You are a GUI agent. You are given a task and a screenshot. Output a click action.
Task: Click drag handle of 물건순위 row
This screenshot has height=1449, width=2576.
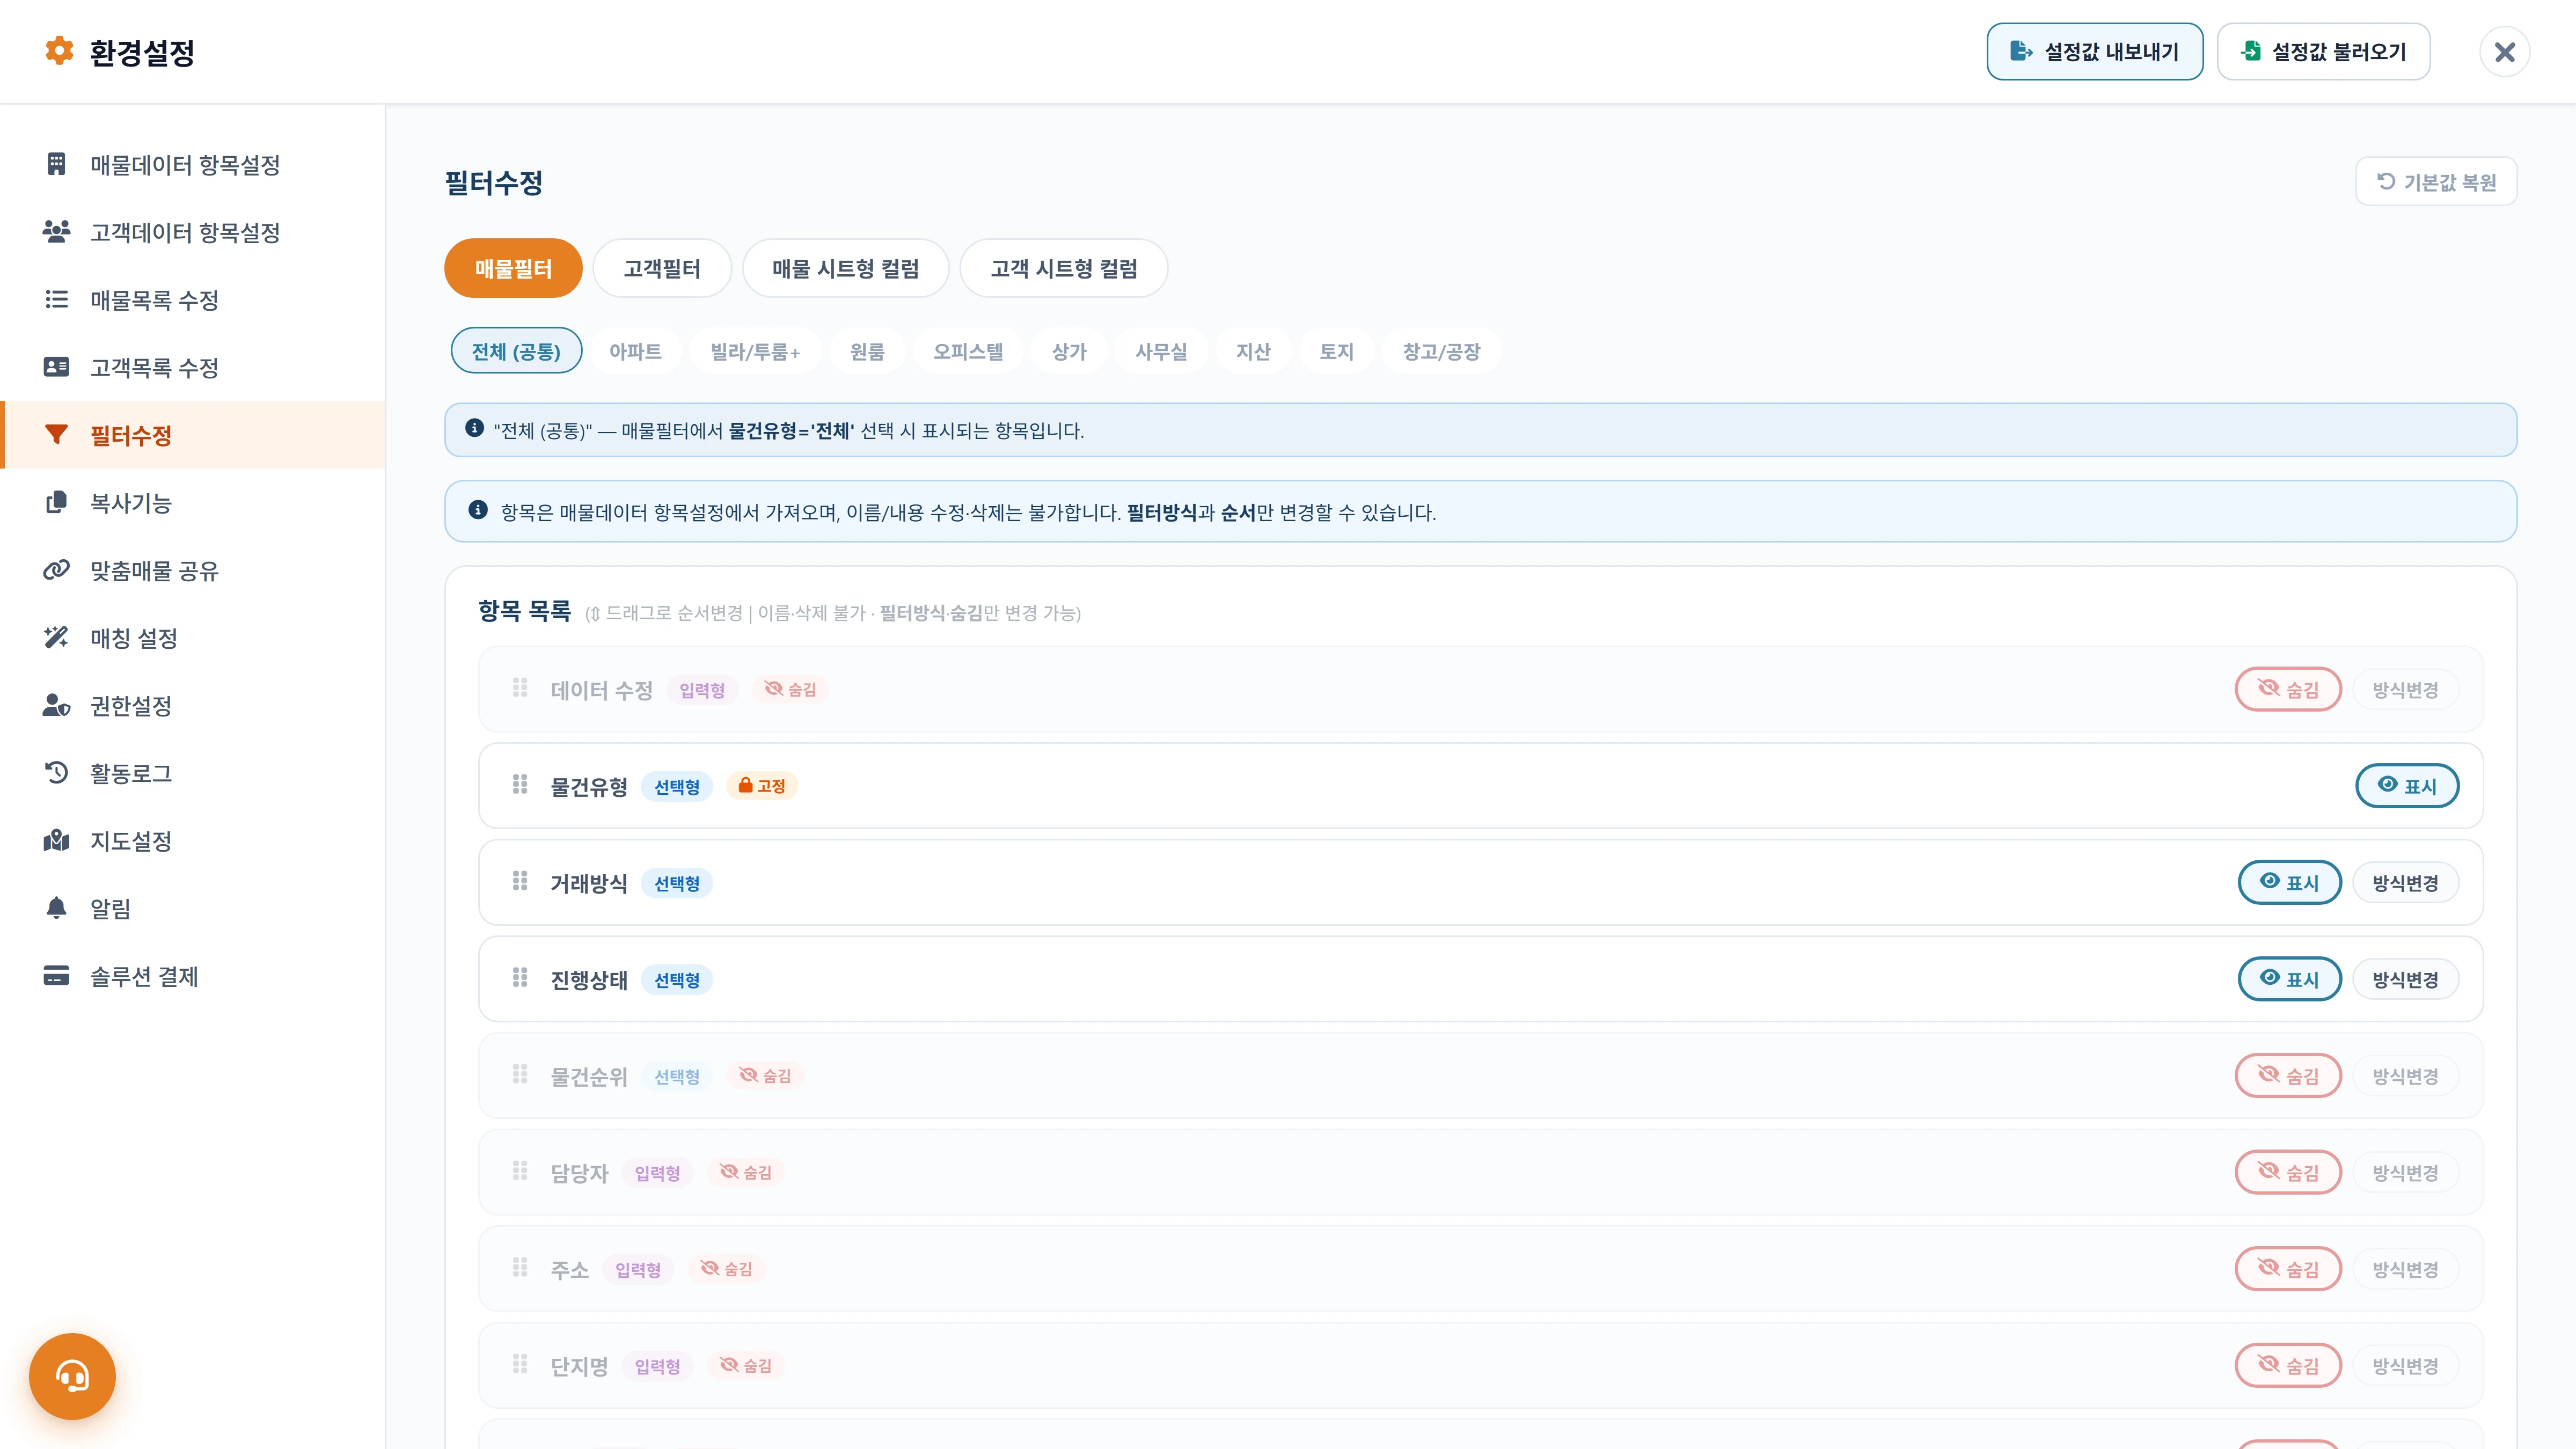520,1074
